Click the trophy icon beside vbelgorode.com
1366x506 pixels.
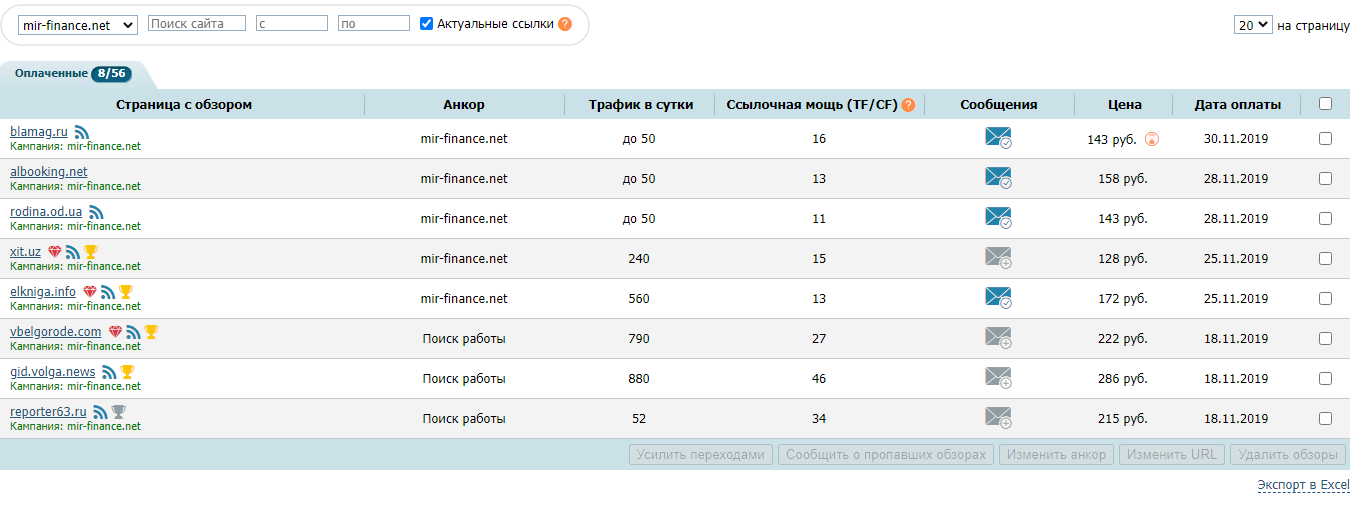click(x=151, y=332)
